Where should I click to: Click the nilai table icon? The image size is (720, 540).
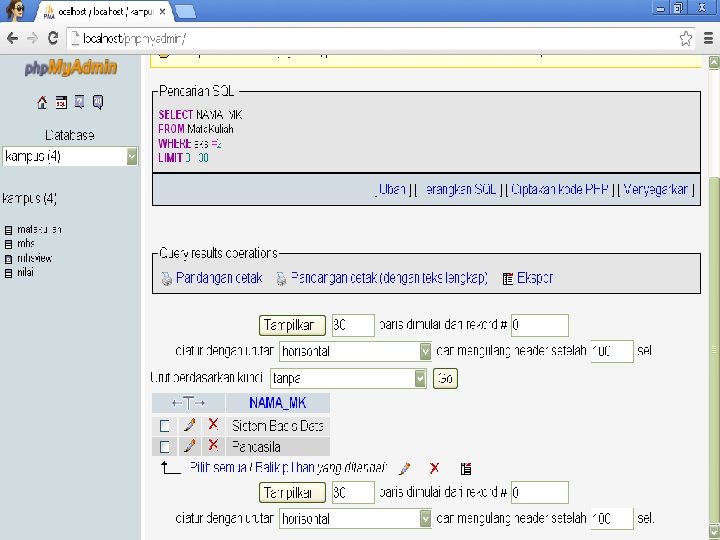(8, 273)
